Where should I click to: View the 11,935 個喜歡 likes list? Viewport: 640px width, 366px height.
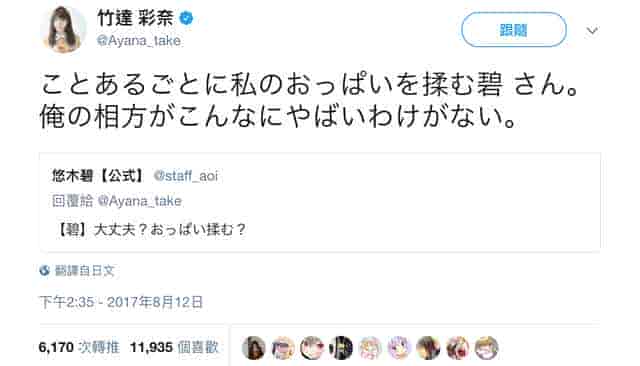[x=174, y=347]
